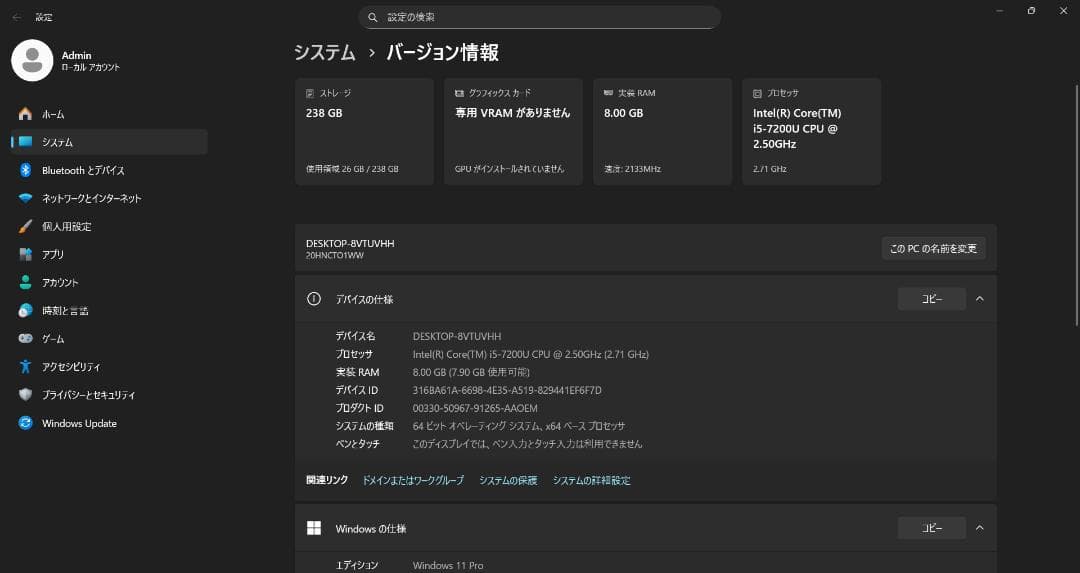Click the Time and language globe icon
The width and height of the screenshot is (1080, 573).
tap(25, 311)
